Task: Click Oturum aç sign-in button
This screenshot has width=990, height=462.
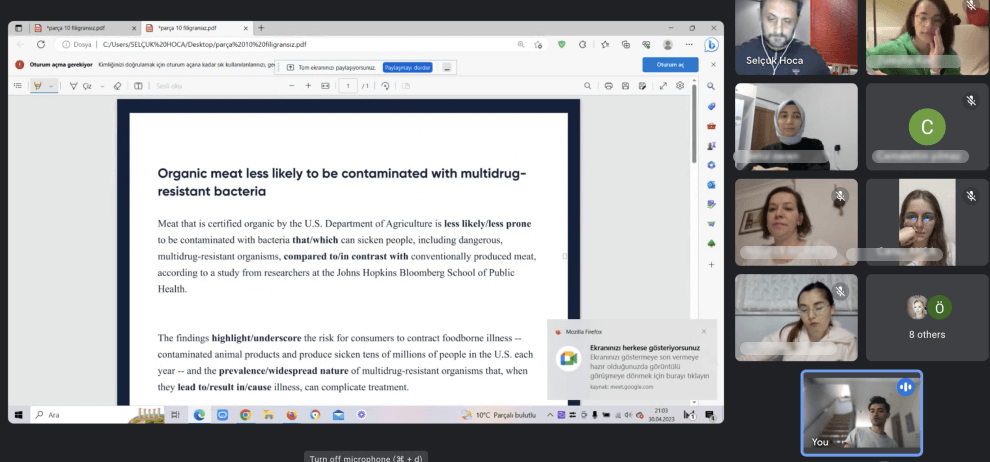Action: pyautogui.click(x=671, y=65)
